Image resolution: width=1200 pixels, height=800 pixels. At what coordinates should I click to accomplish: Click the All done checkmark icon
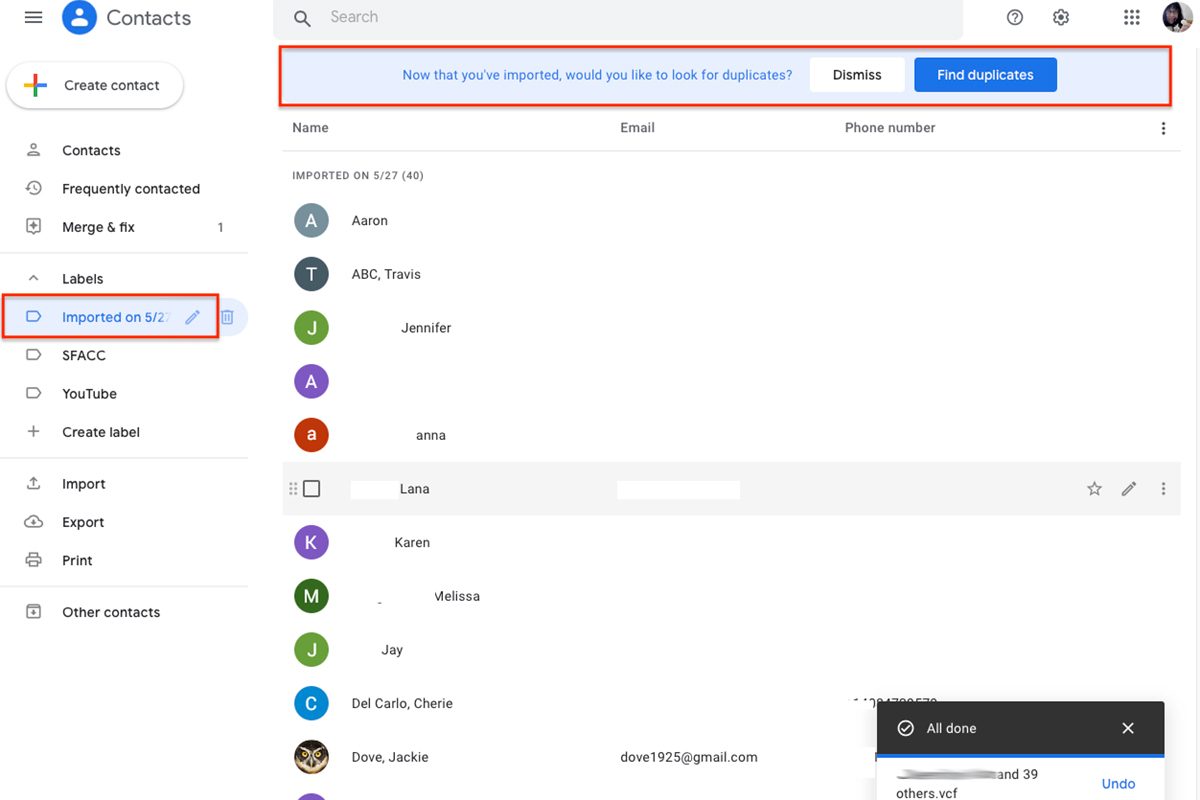[906, 728]
